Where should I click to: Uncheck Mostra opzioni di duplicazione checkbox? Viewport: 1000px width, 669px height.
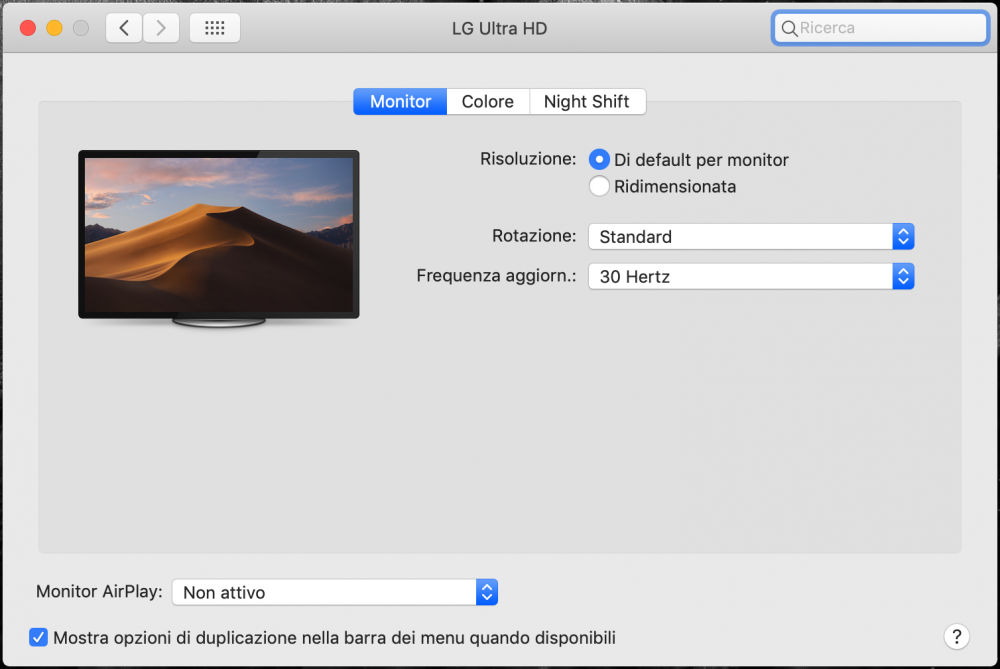pos(38,637)
